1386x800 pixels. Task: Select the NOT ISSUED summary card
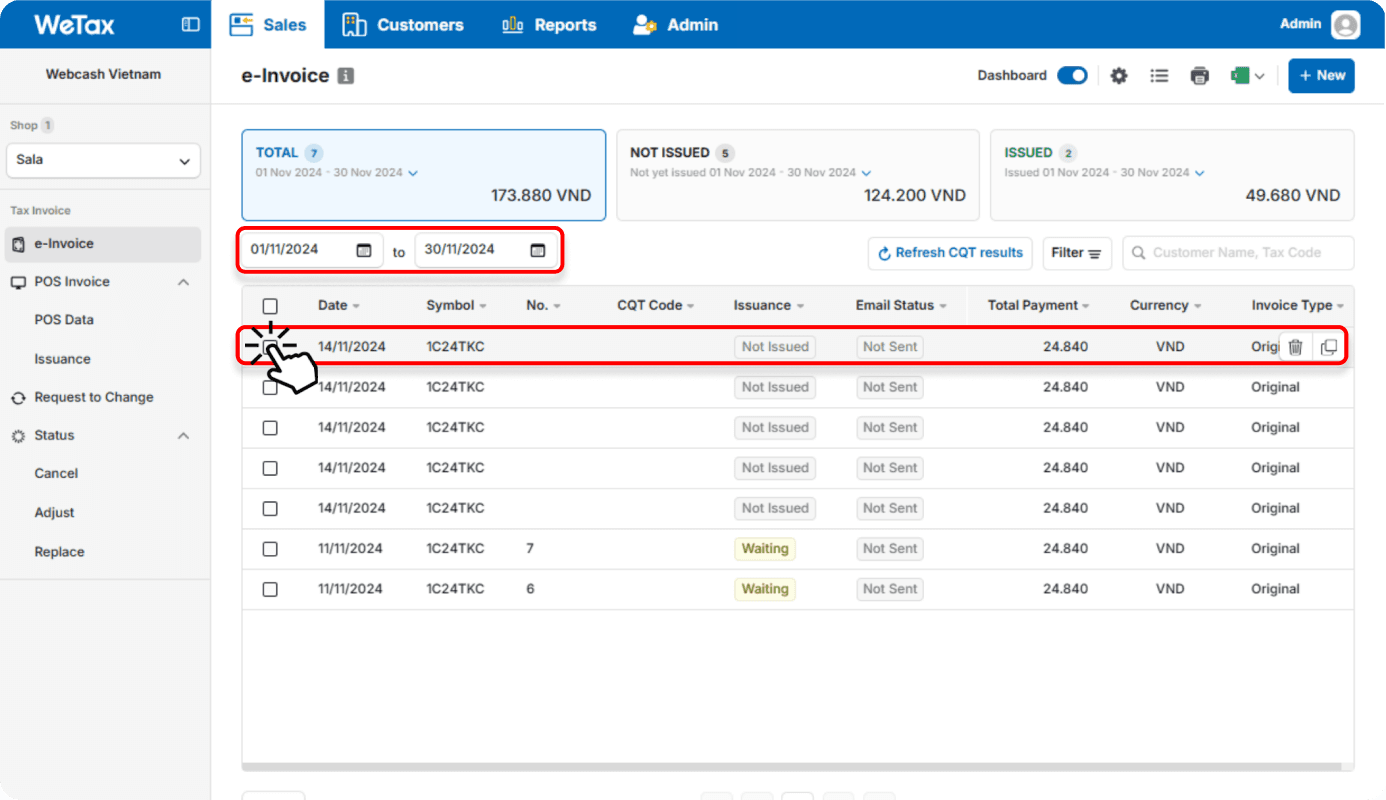798,175
